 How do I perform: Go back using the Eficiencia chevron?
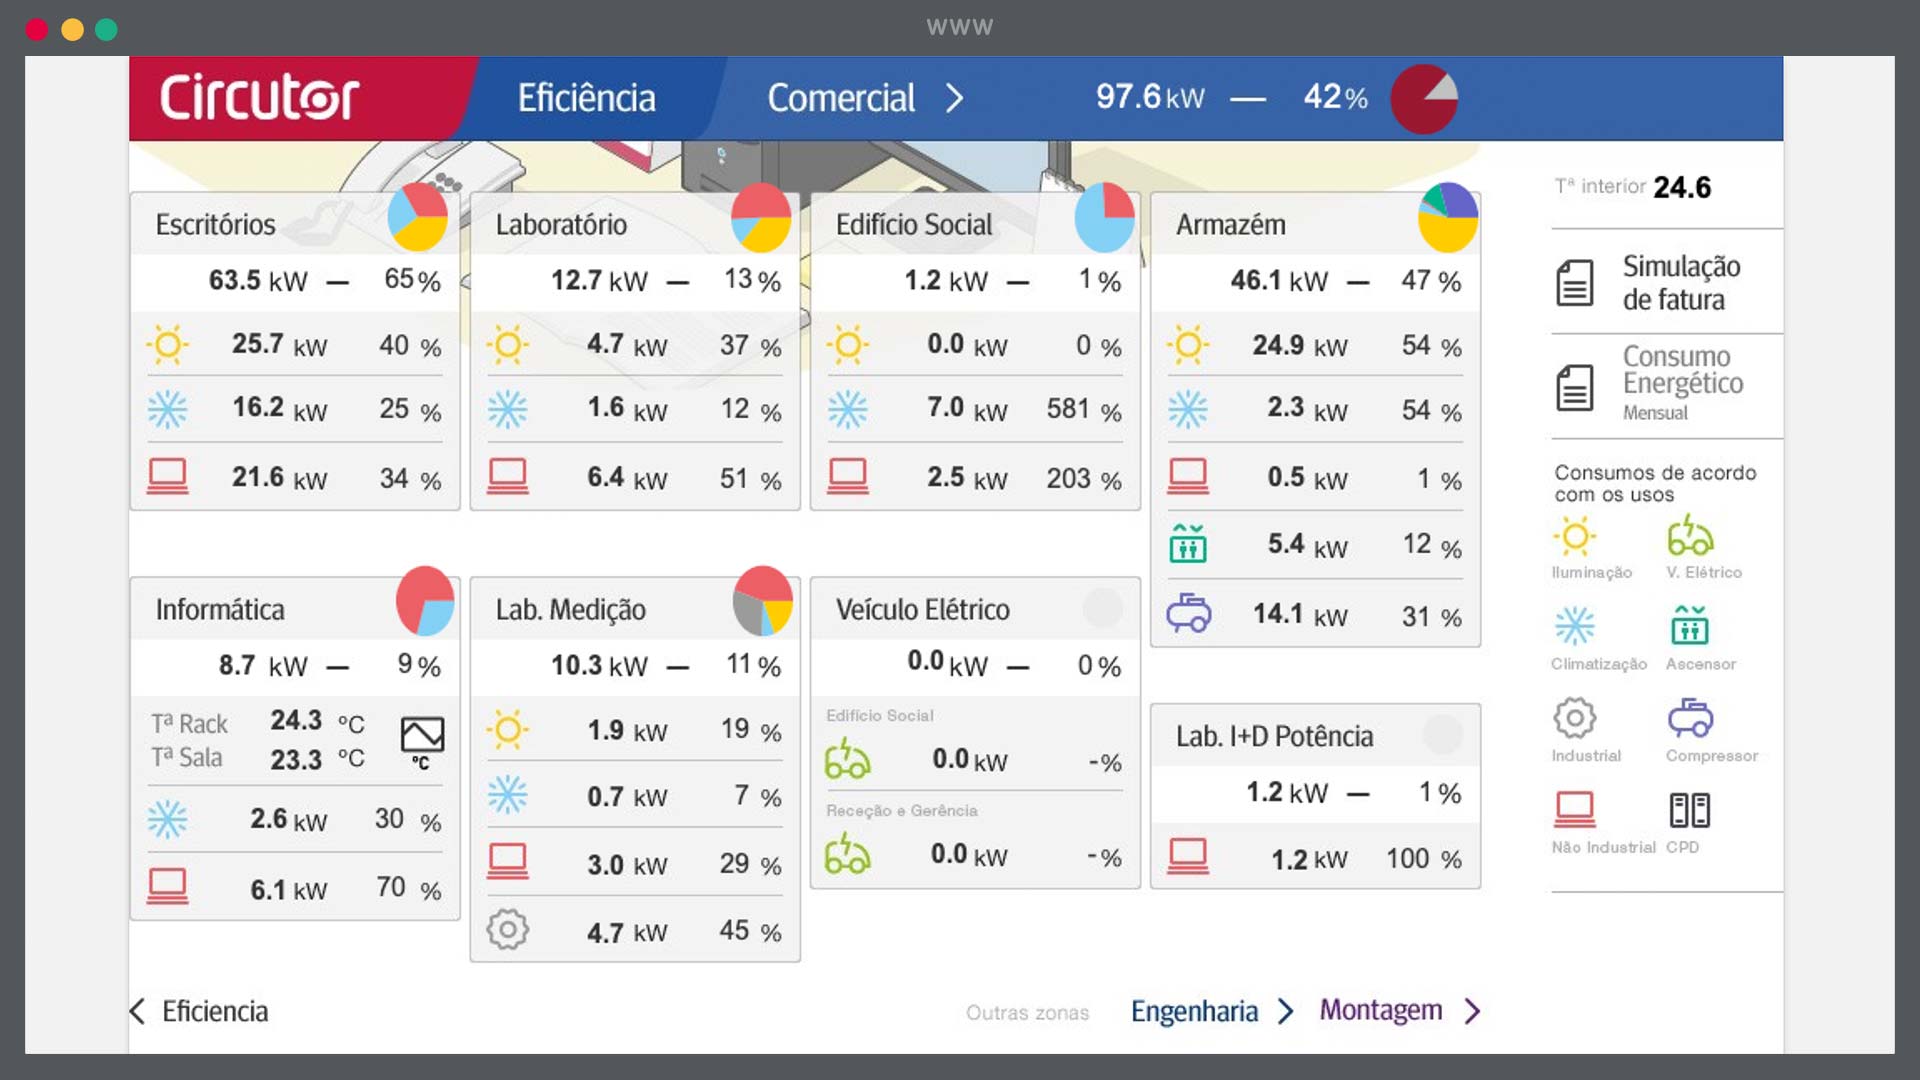(x=138, y=1011)
